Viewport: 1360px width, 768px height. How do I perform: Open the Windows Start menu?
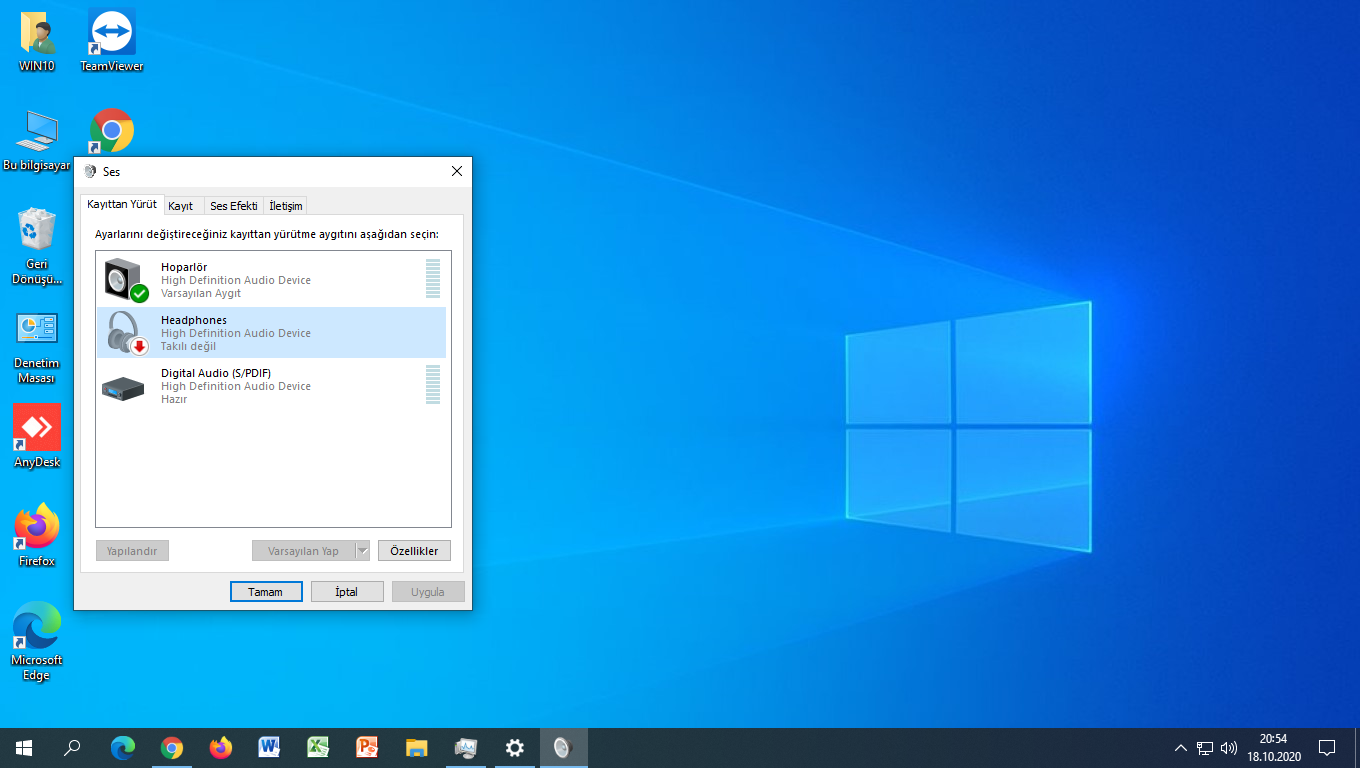coord(24,747)
